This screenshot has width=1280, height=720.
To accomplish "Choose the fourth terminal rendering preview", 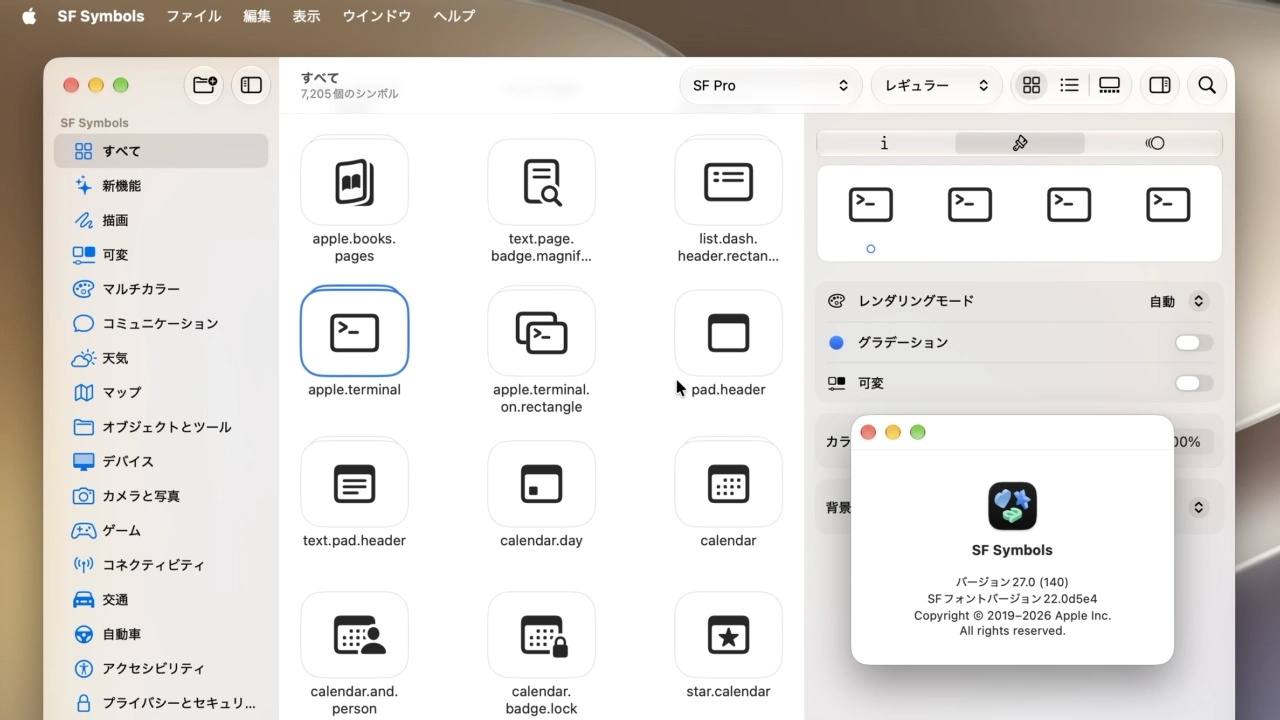I will click(1168, 204).
